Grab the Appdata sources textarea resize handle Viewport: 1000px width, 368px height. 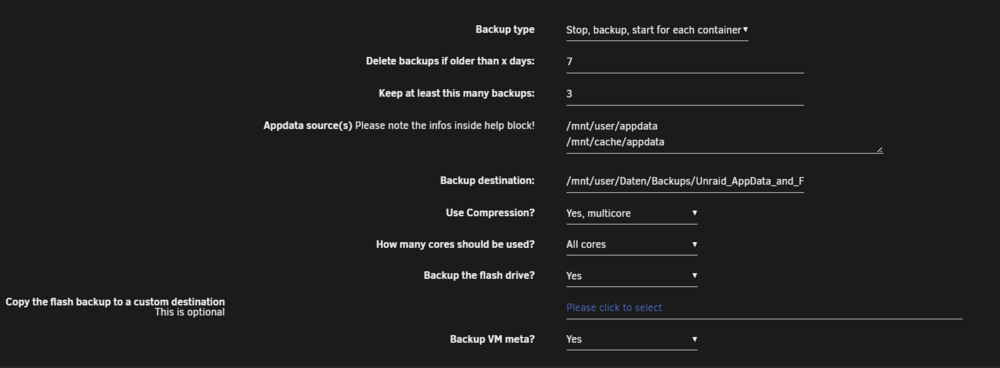point(879,150)
